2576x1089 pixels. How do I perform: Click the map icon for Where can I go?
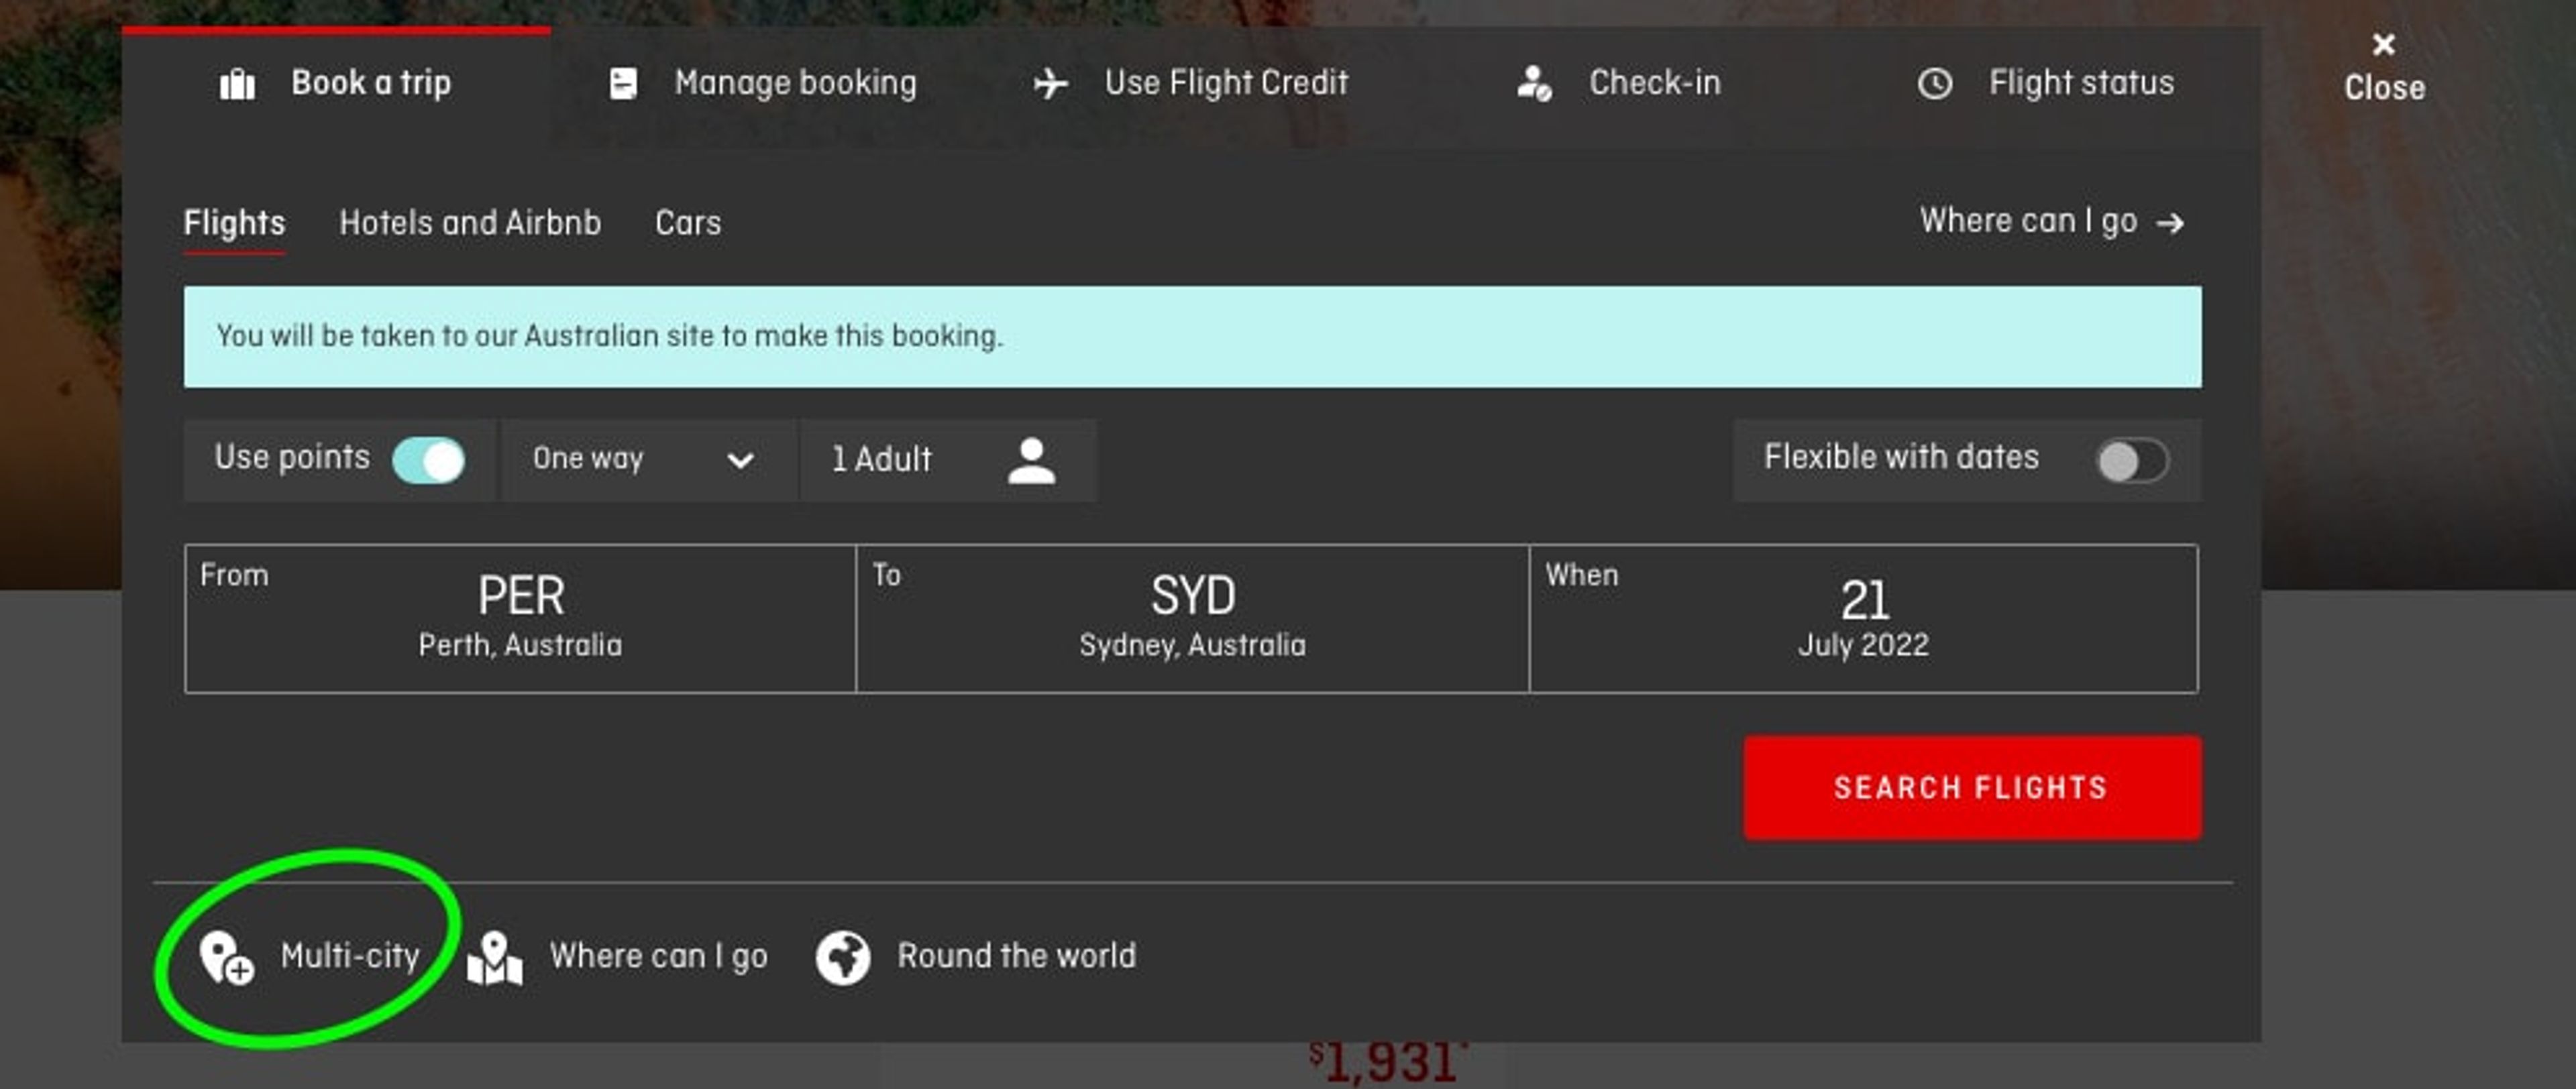[x=495, y=958]
